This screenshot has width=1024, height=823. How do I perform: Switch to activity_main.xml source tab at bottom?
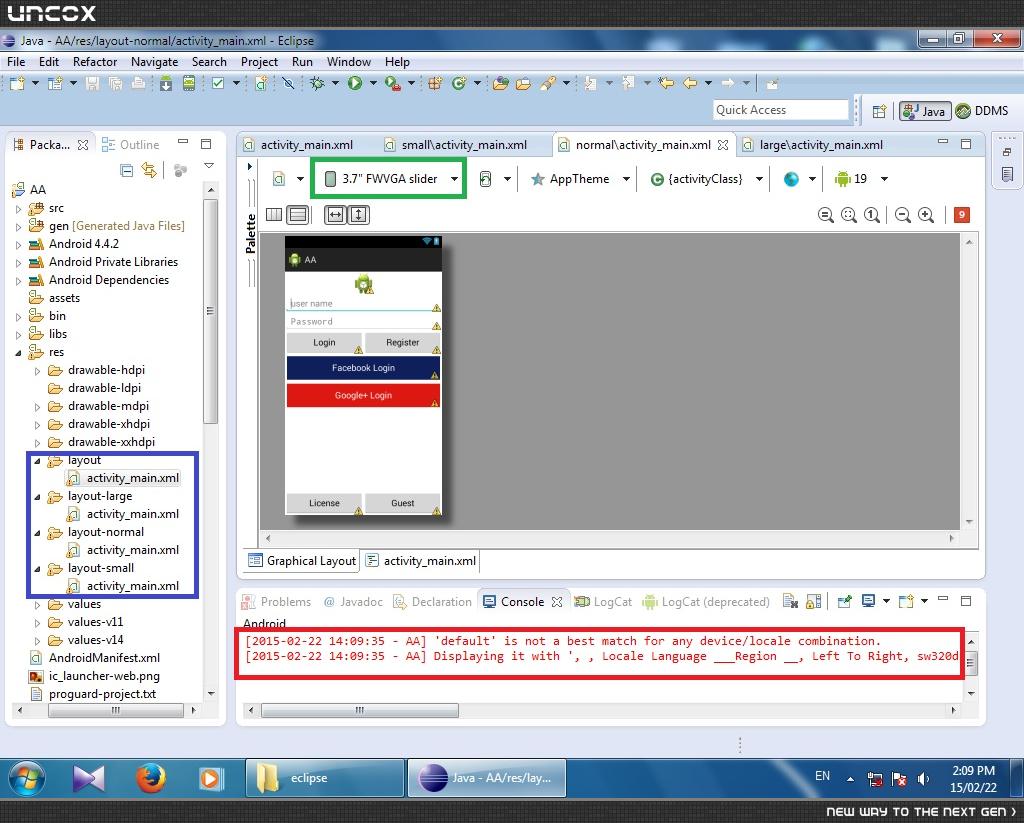click(421, 560)
